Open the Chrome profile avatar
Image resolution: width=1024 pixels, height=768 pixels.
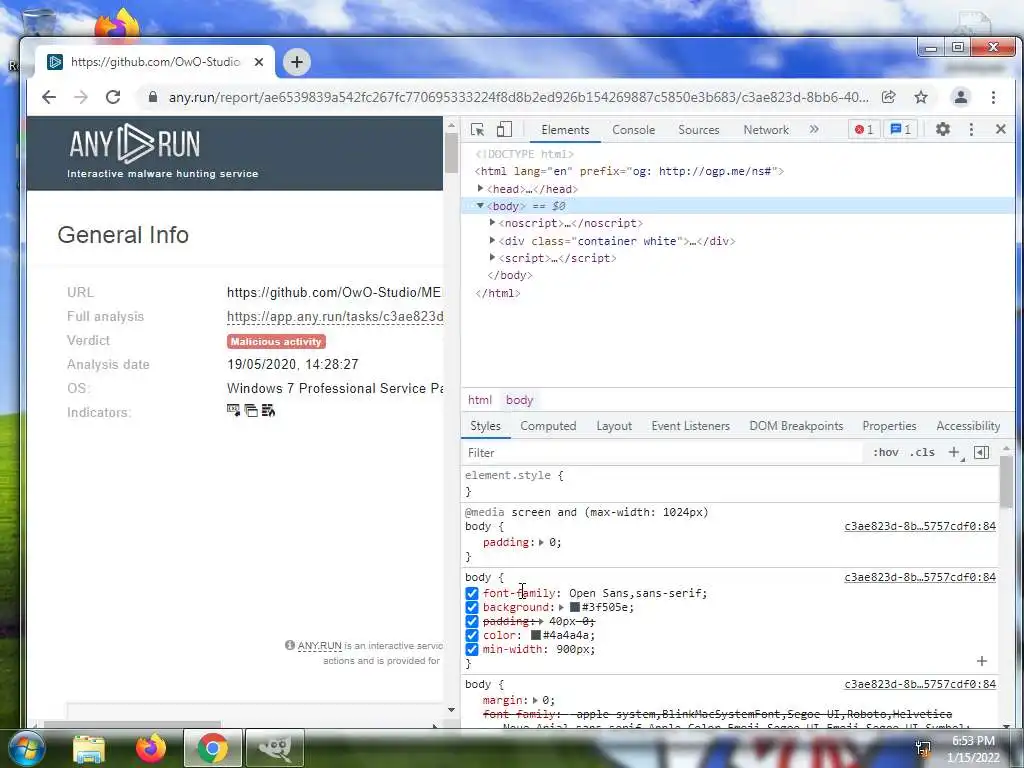click(961, 97)
